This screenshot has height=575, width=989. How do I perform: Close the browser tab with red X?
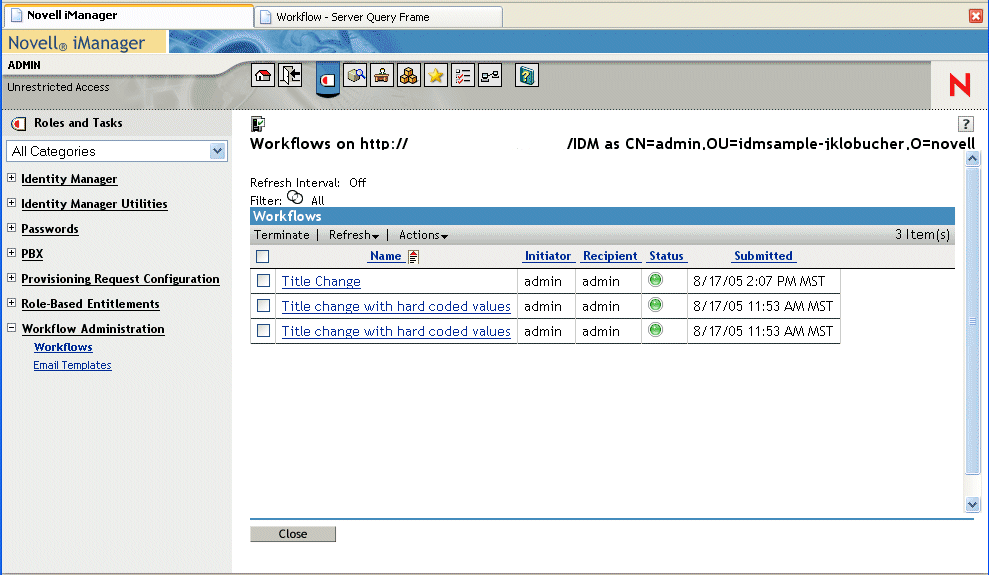(976, 16)
